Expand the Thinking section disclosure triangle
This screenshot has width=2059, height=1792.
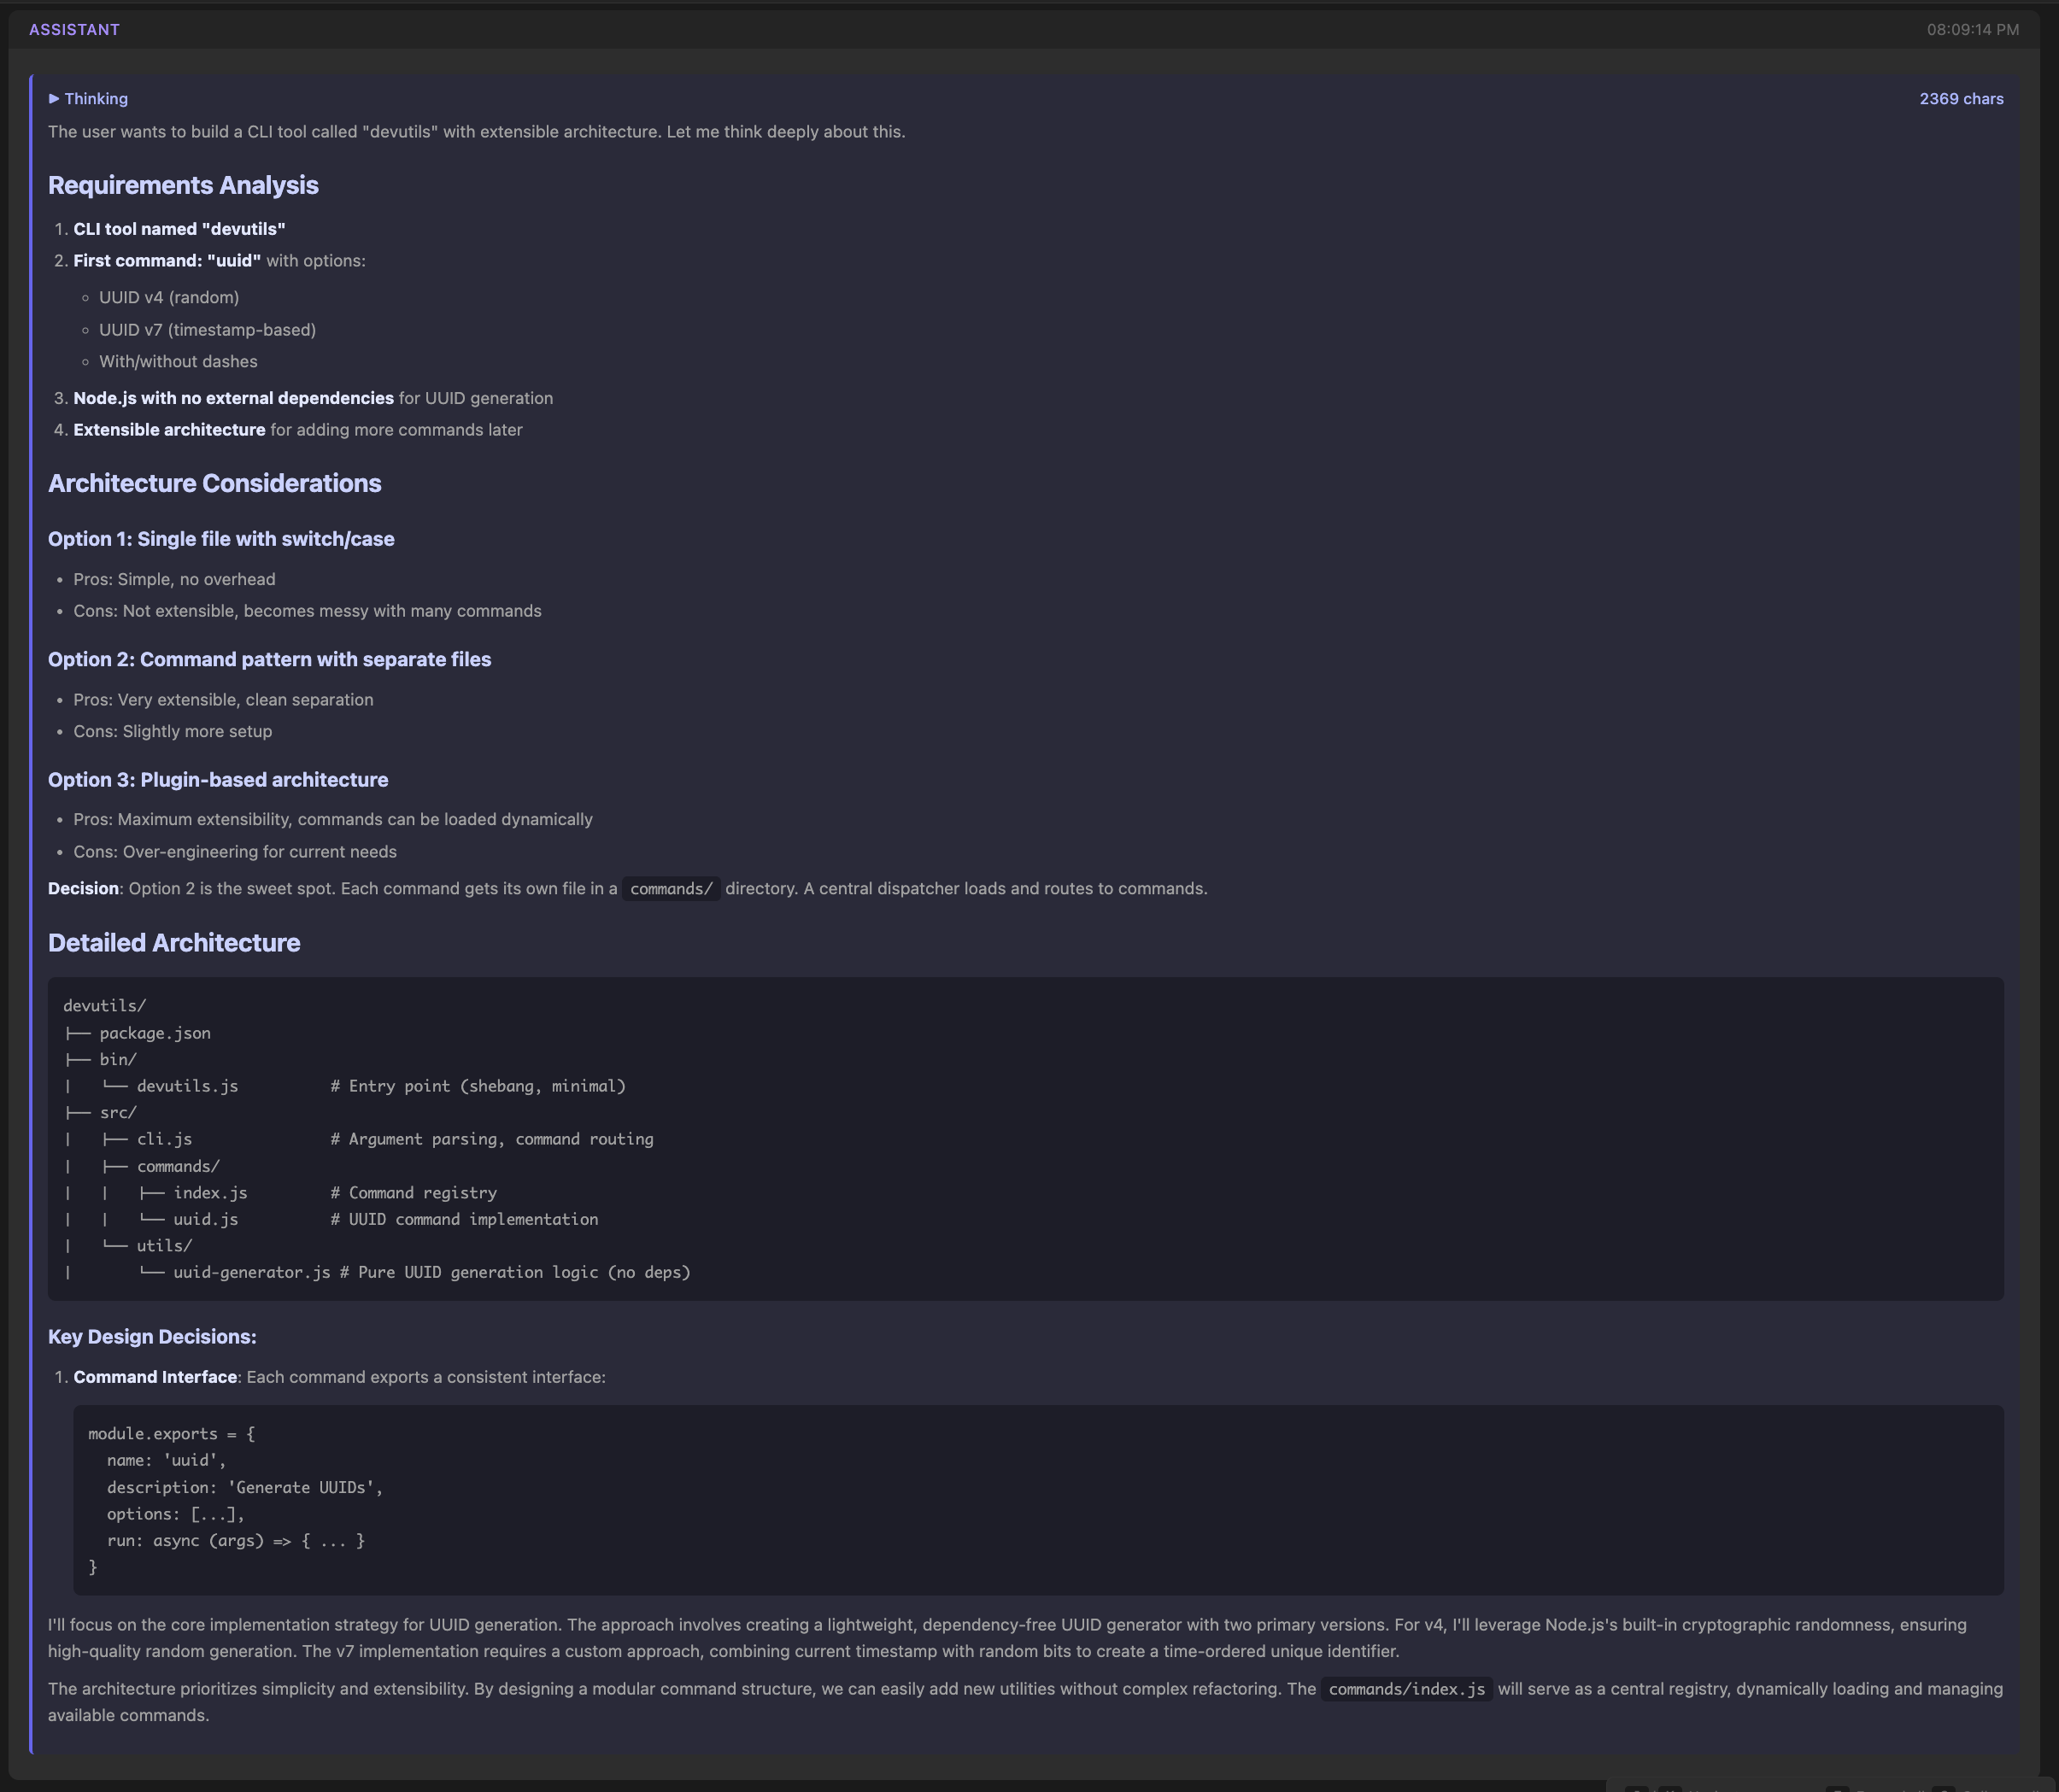[x=56, y=98]
